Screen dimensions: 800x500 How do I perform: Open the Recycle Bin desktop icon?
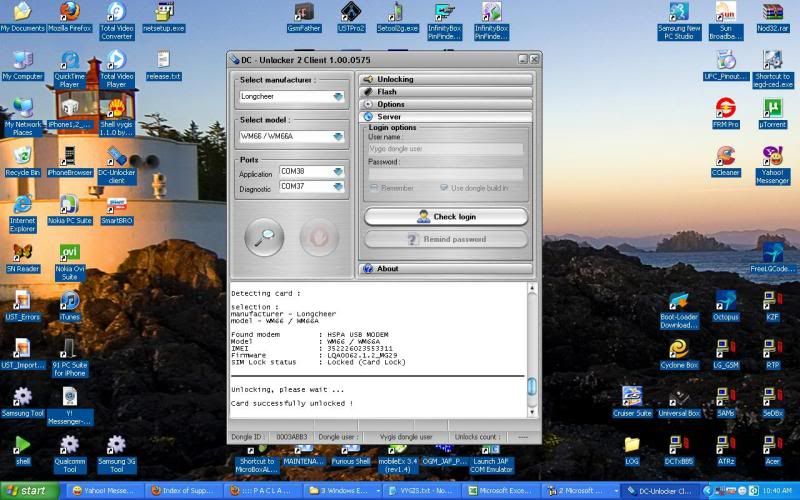click(x=22, y=162)
